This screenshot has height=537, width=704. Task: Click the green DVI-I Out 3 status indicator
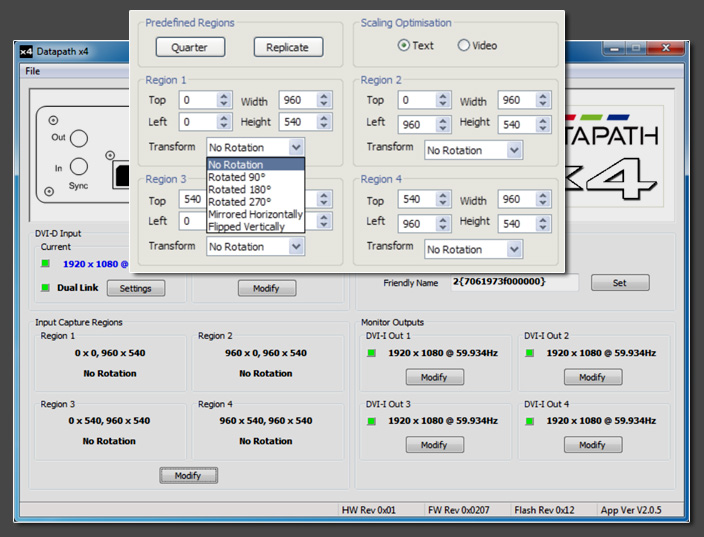coord(373,422)
